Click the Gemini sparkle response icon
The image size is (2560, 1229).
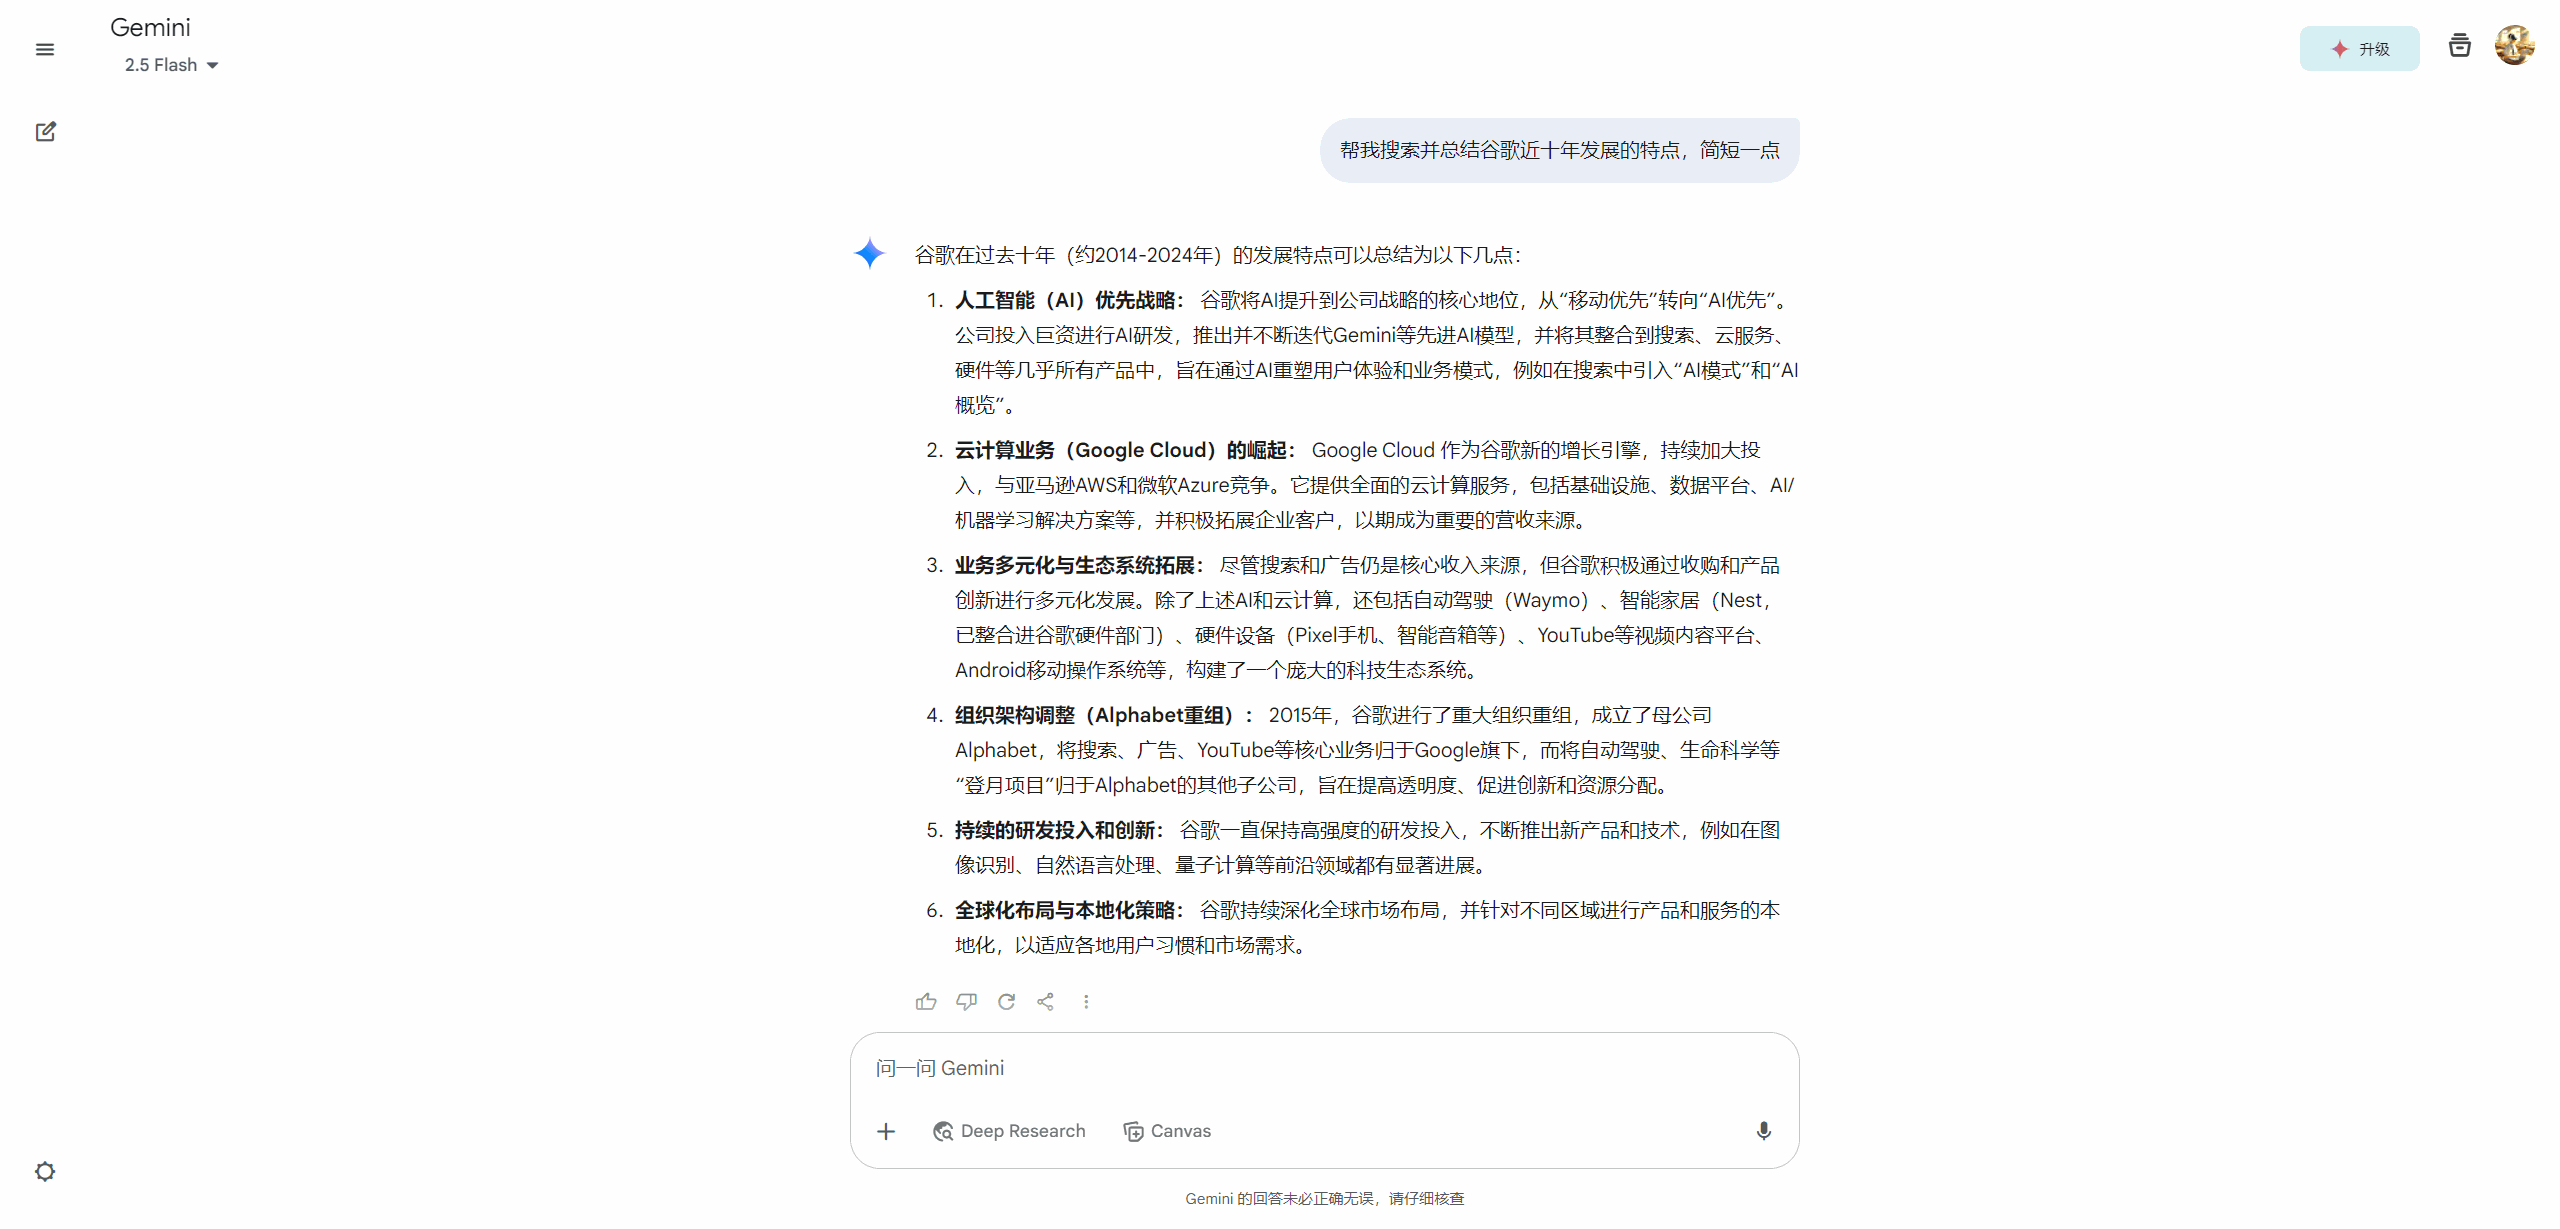[870, 253]
